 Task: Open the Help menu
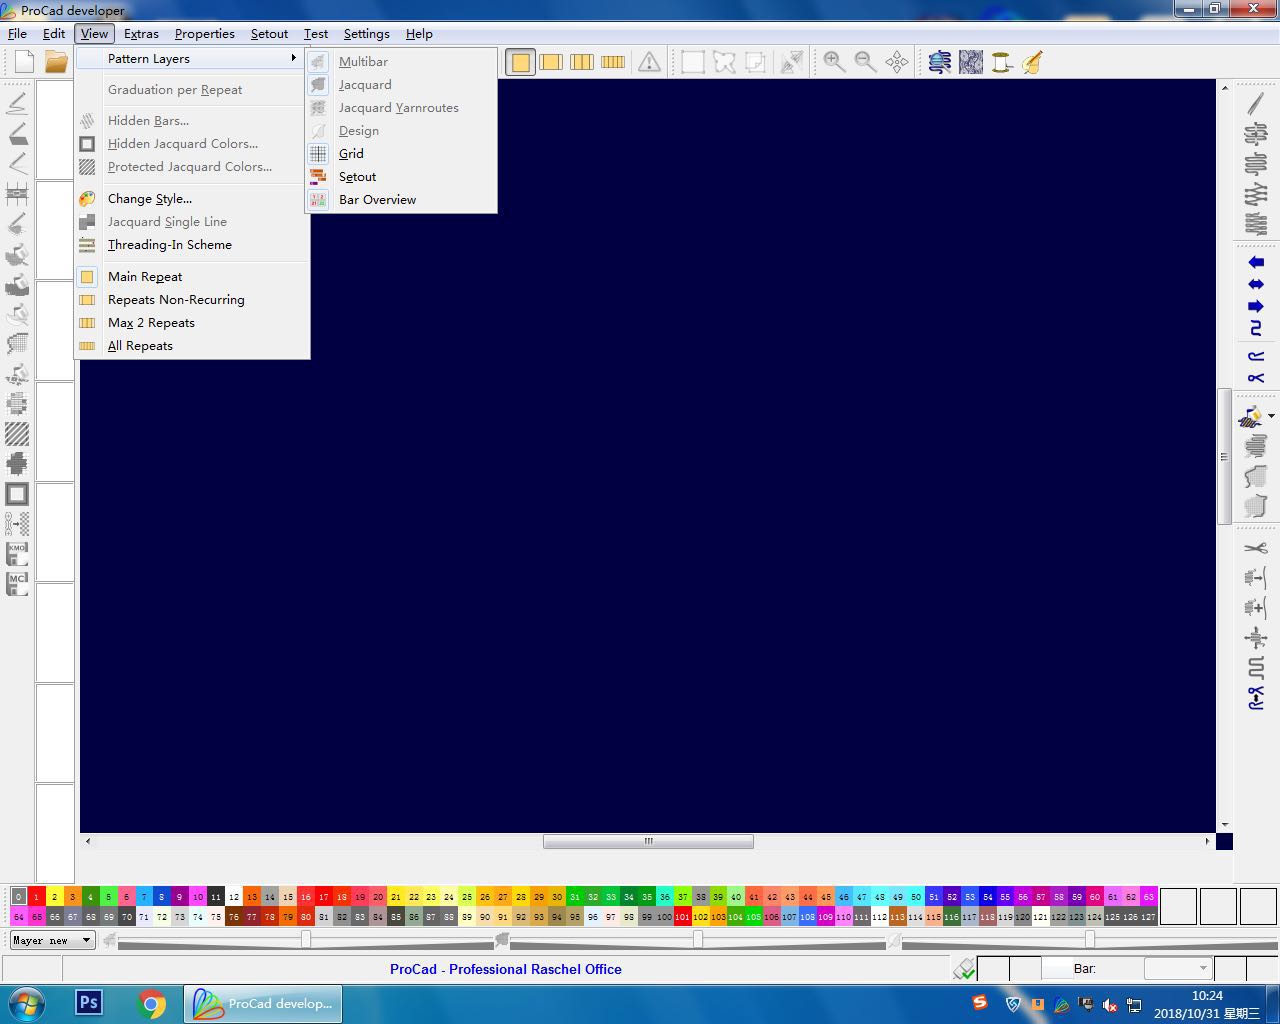(x=419, y=34)
